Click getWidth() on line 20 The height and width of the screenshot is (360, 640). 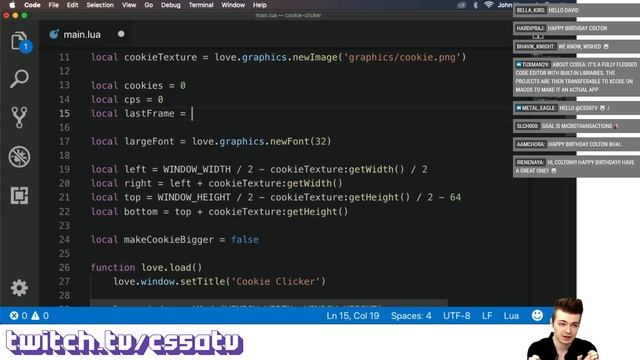(x=315, y=183)
